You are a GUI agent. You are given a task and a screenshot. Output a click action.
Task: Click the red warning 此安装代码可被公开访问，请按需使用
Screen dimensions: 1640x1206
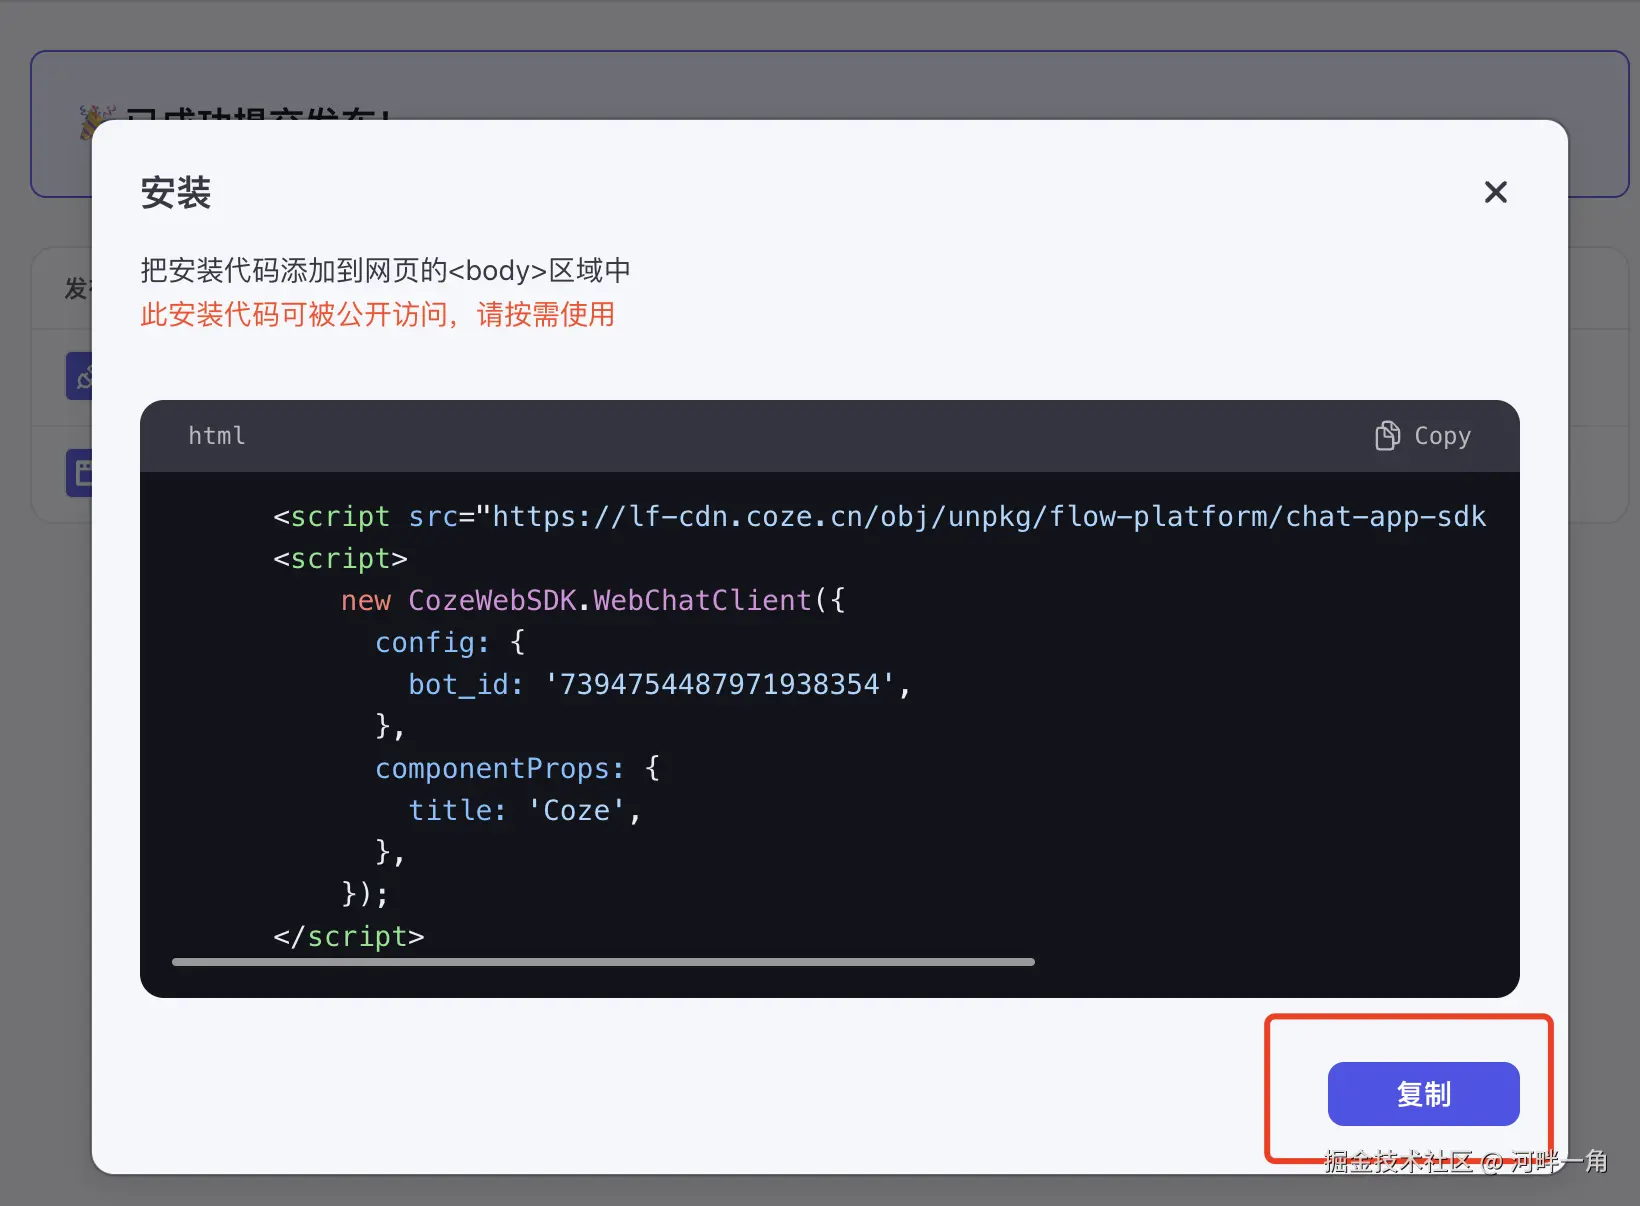pyautogui.click(x=378, y=314)
